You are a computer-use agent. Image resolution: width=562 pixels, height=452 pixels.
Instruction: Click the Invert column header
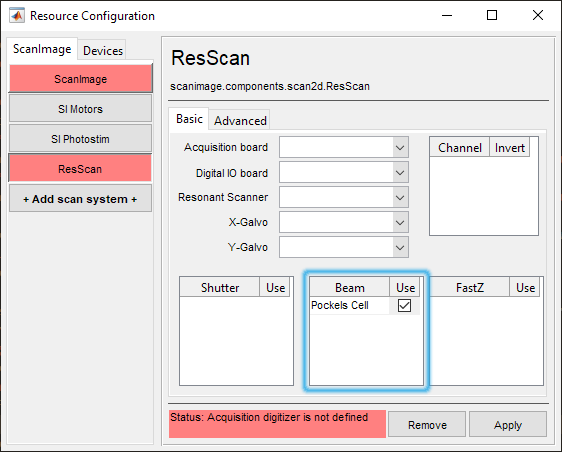pyautogui.click(x=509, y=147)
